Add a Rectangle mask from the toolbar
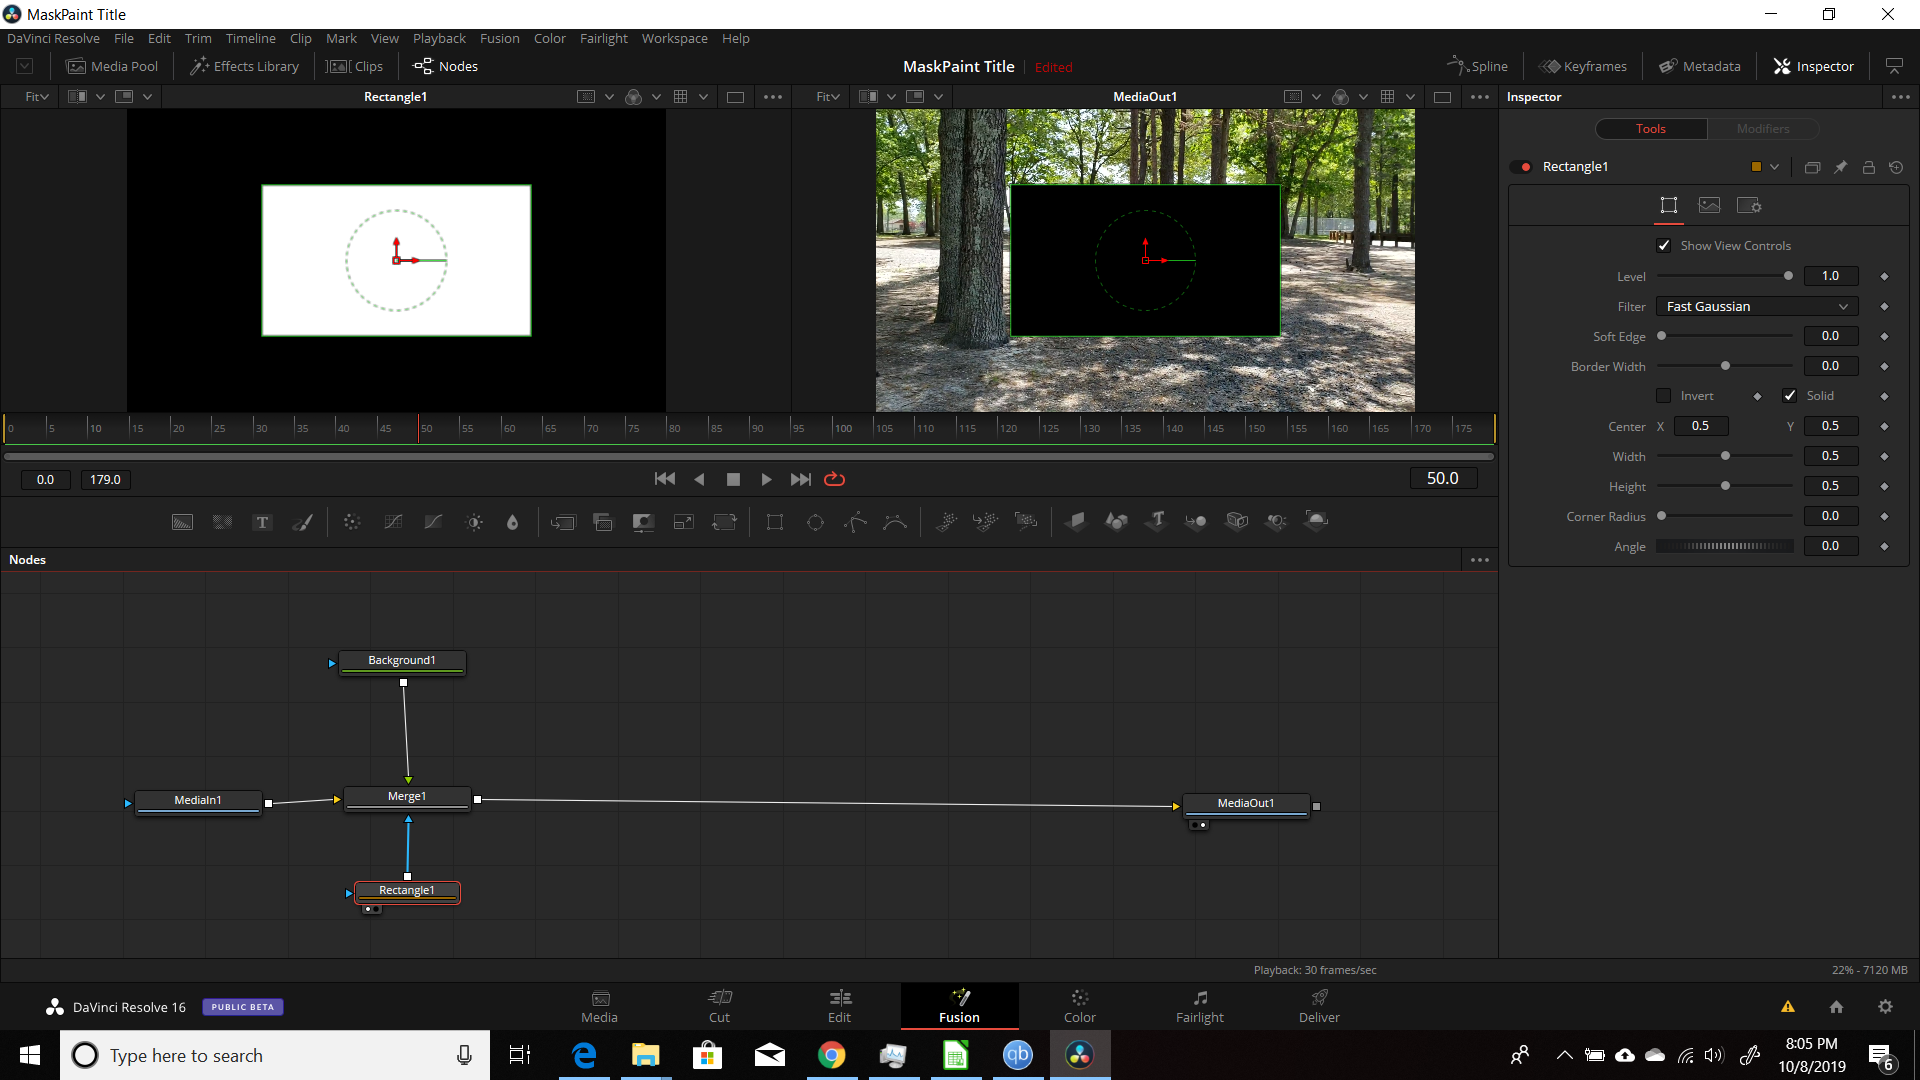 tap(774, 522)
